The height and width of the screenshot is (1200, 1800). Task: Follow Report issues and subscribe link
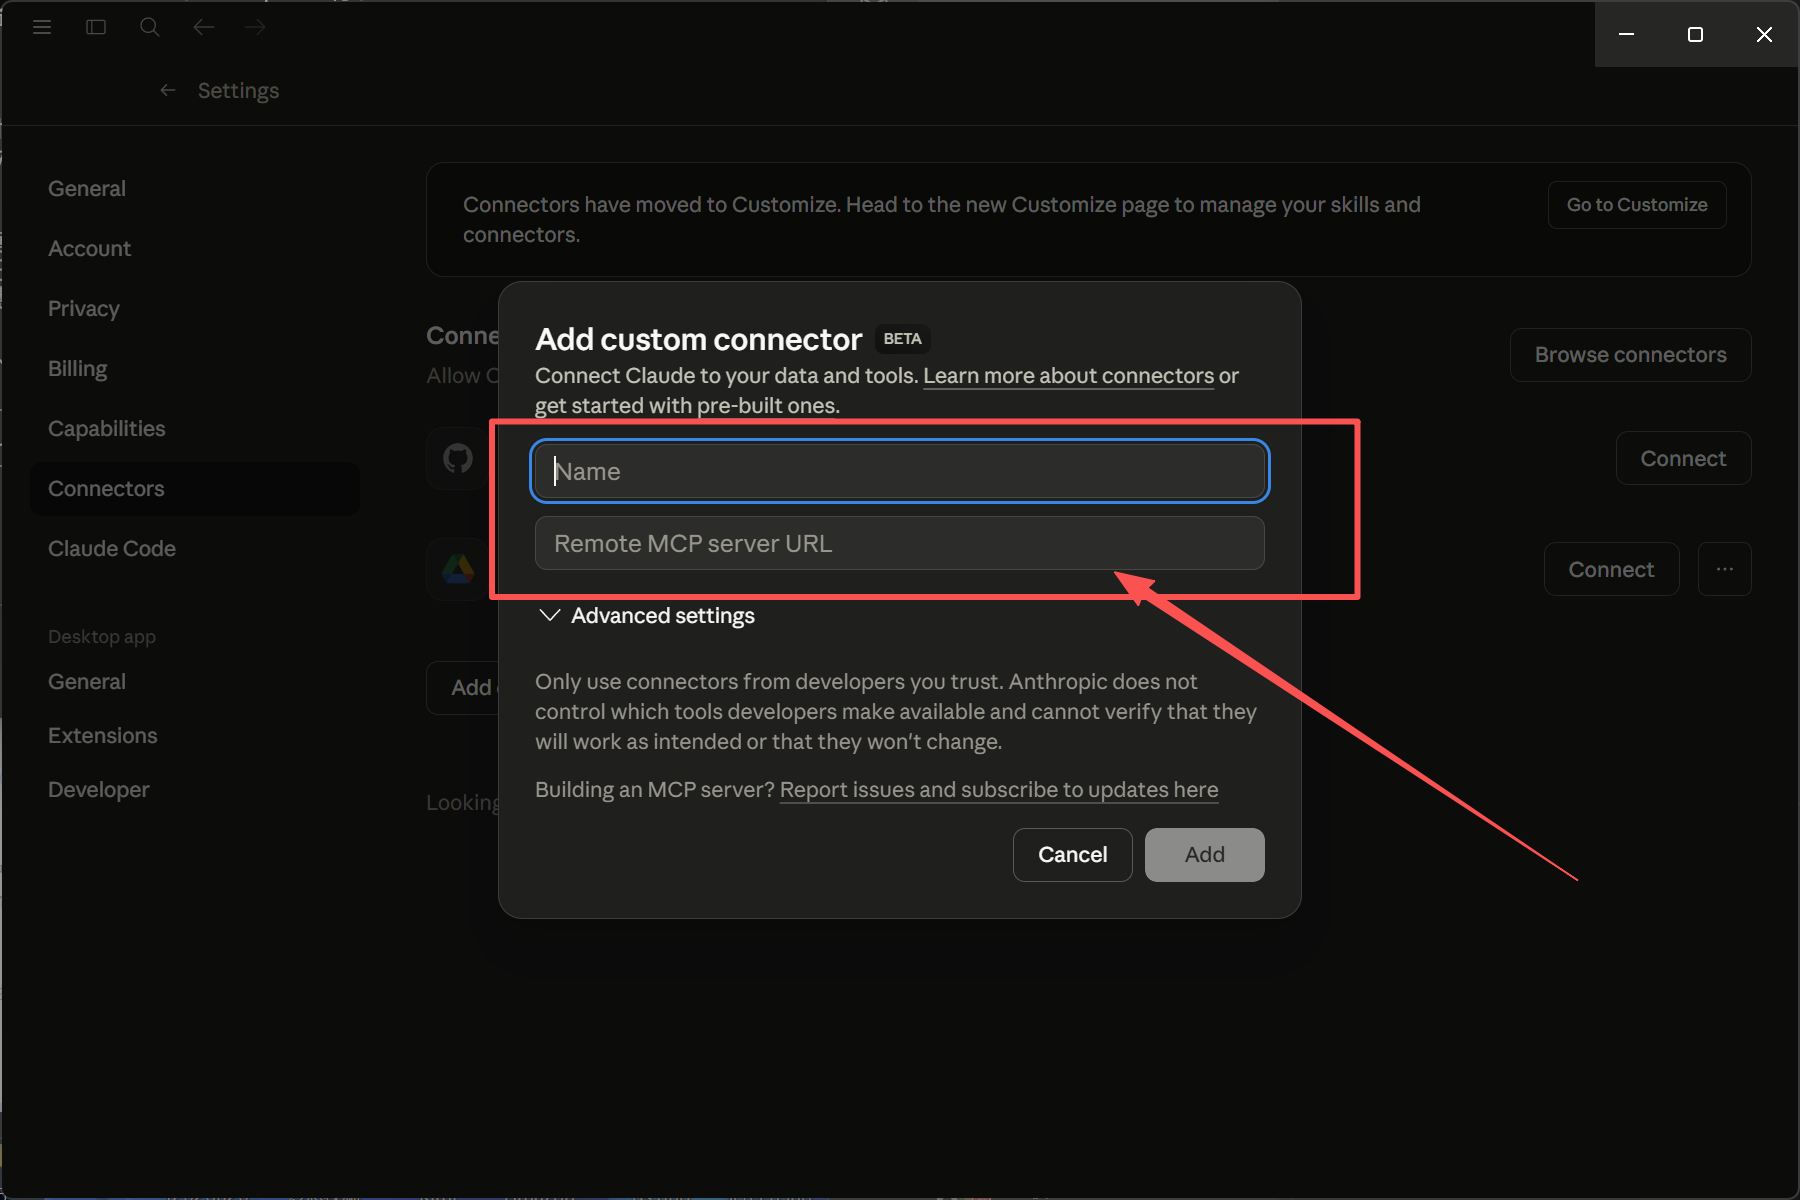coord(998,790)
